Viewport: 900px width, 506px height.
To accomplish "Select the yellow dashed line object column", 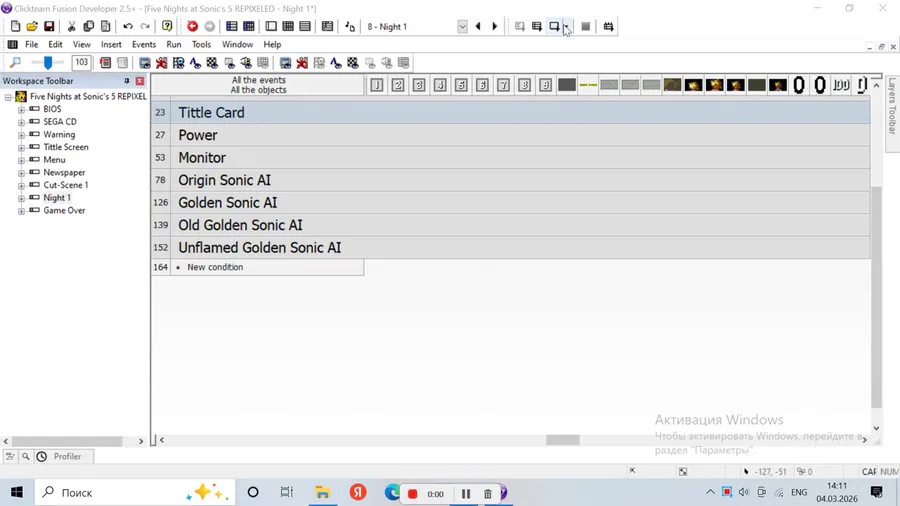I will 588,85.
